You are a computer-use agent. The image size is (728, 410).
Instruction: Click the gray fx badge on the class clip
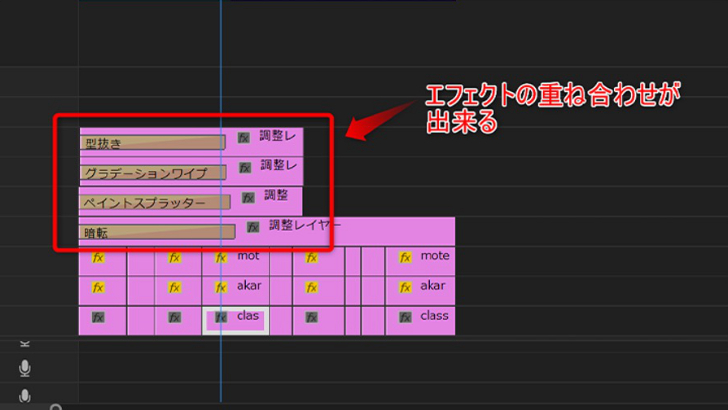point(405,318)
